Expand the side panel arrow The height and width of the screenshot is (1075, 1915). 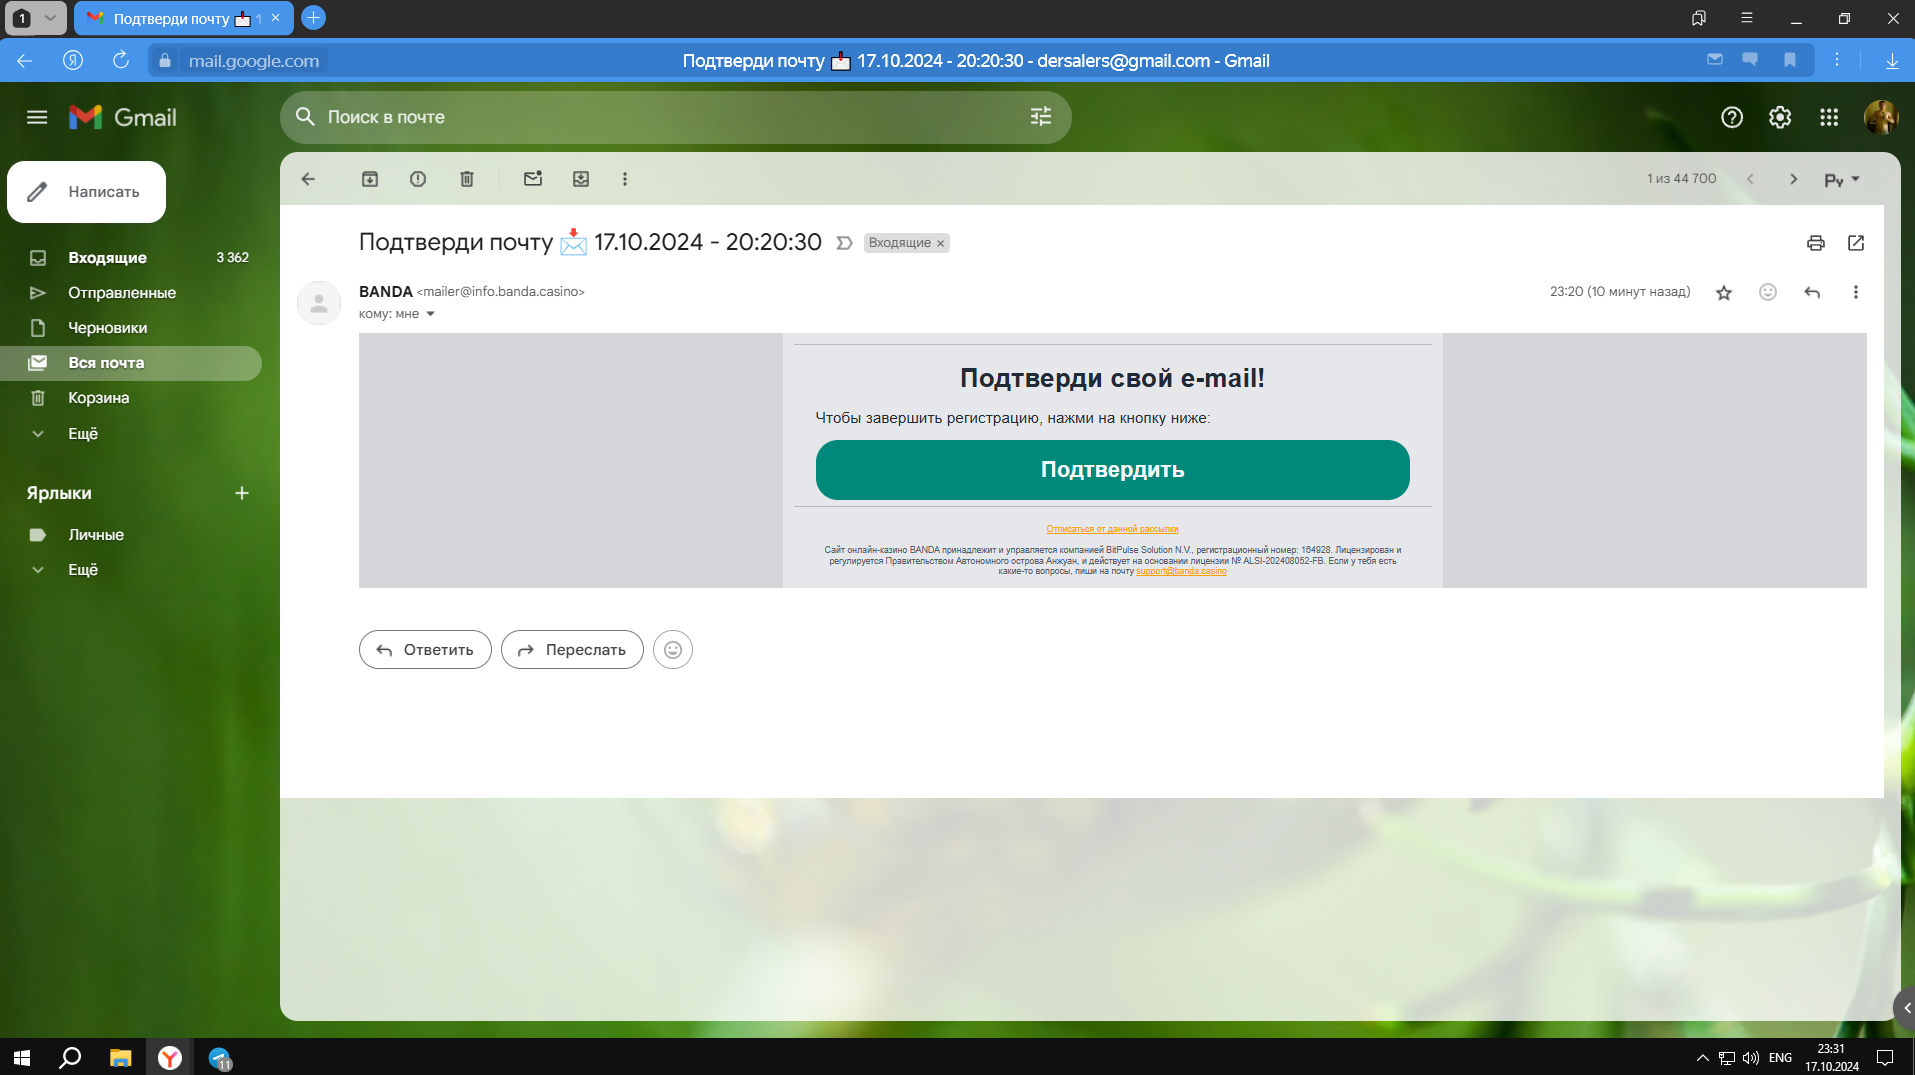pyautogui.click(x=1906, y=1008)
